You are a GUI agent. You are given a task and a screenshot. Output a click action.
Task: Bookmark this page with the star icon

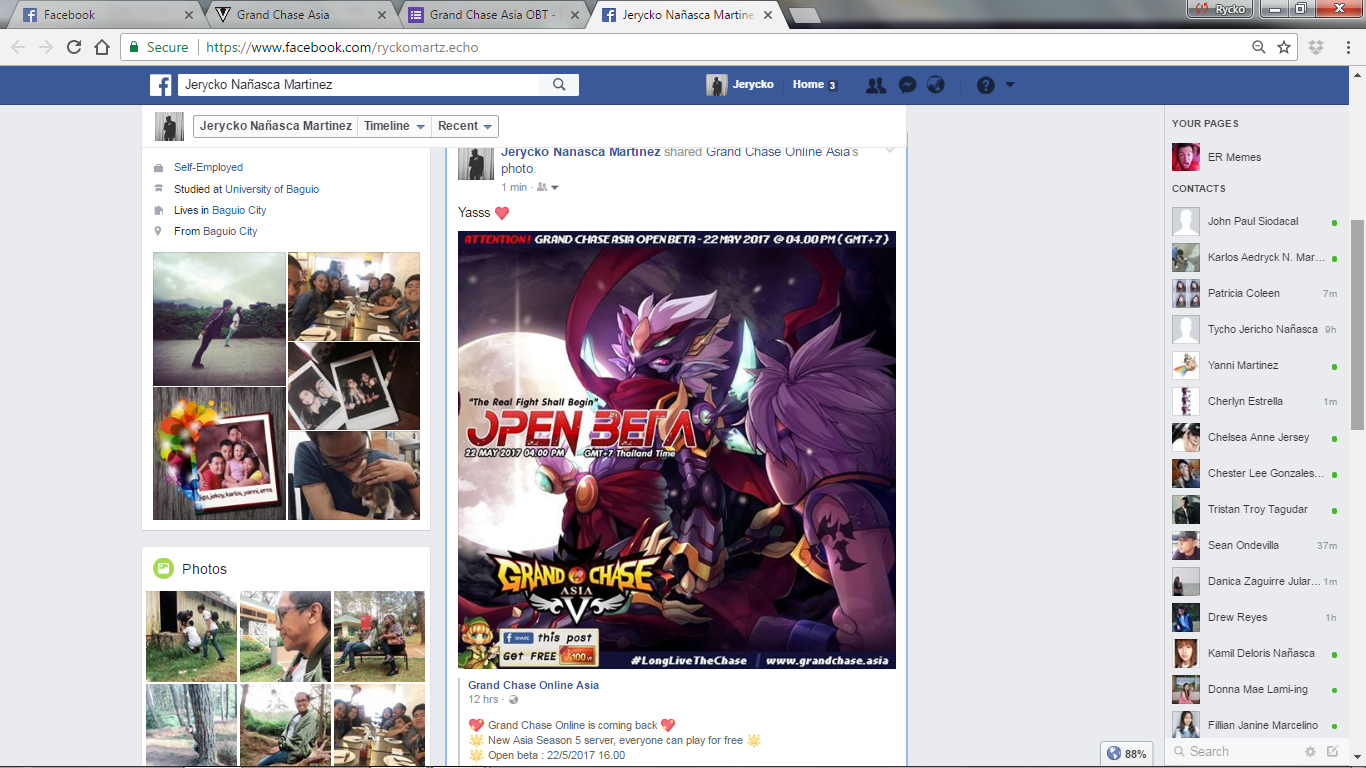tap(1284, 47)
